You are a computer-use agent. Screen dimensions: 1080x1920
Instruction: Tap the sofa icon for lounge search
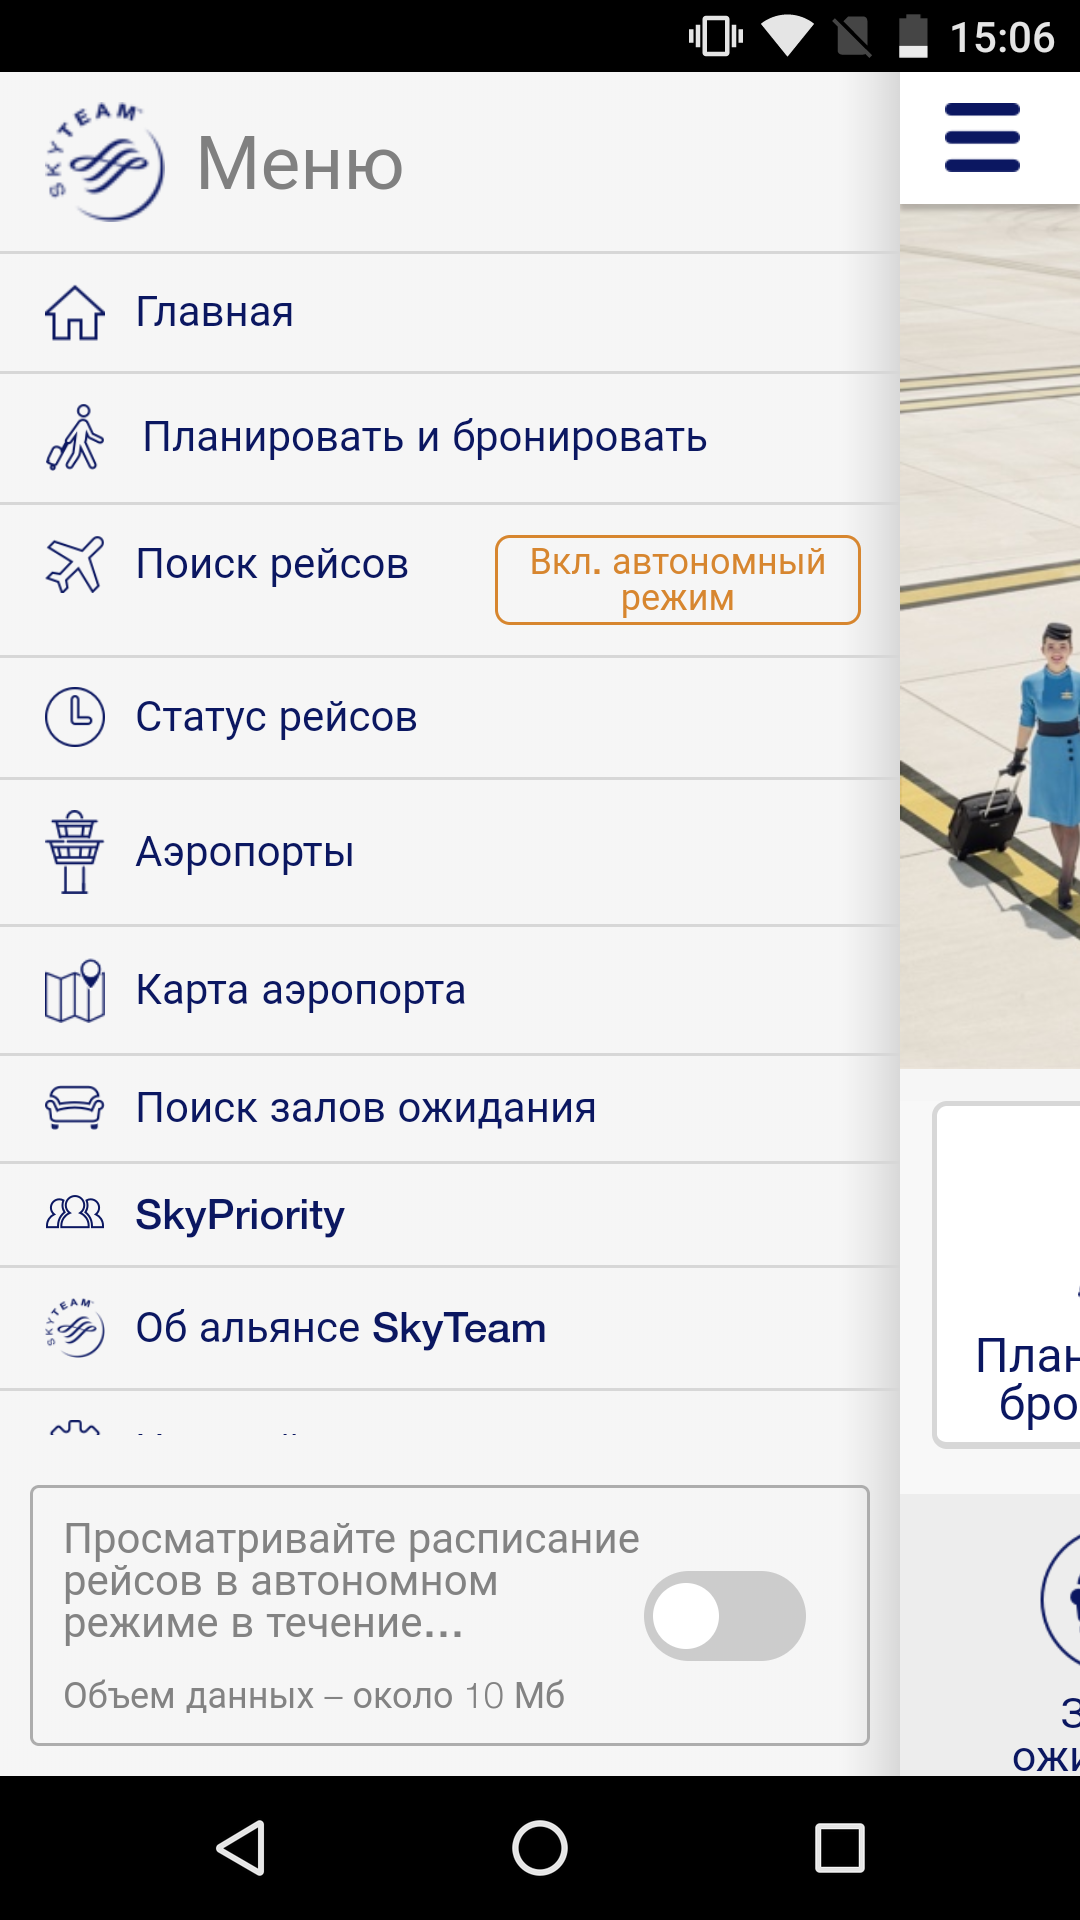pos(75,1108)
